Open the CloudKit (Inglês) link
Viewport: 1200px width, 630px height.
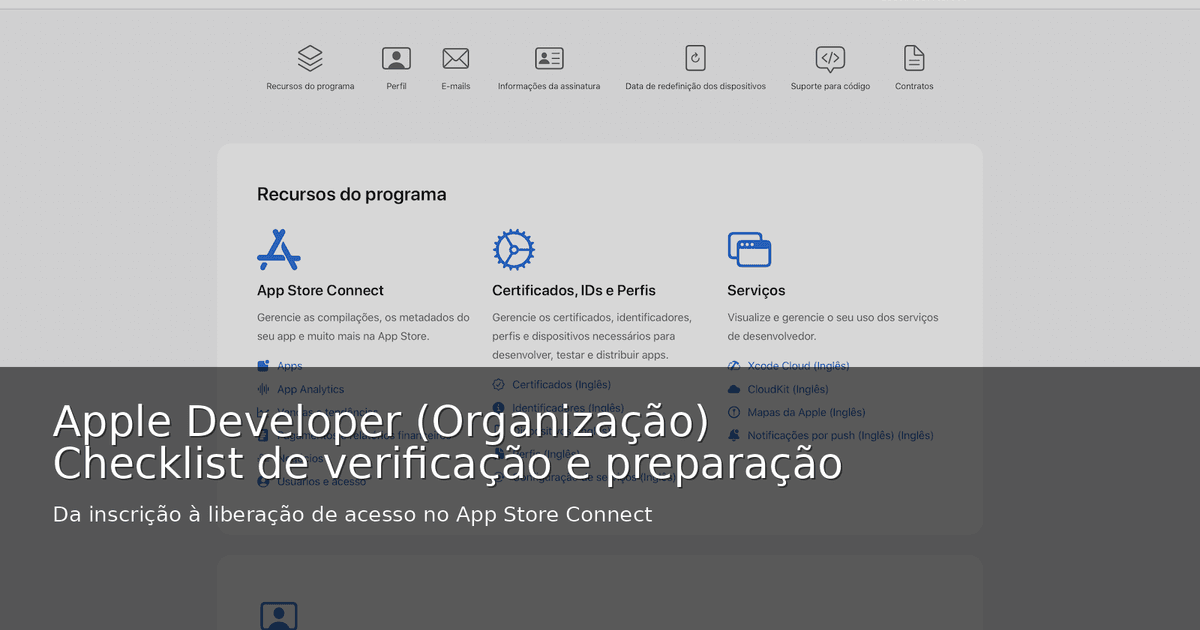(x=788, y=389)
